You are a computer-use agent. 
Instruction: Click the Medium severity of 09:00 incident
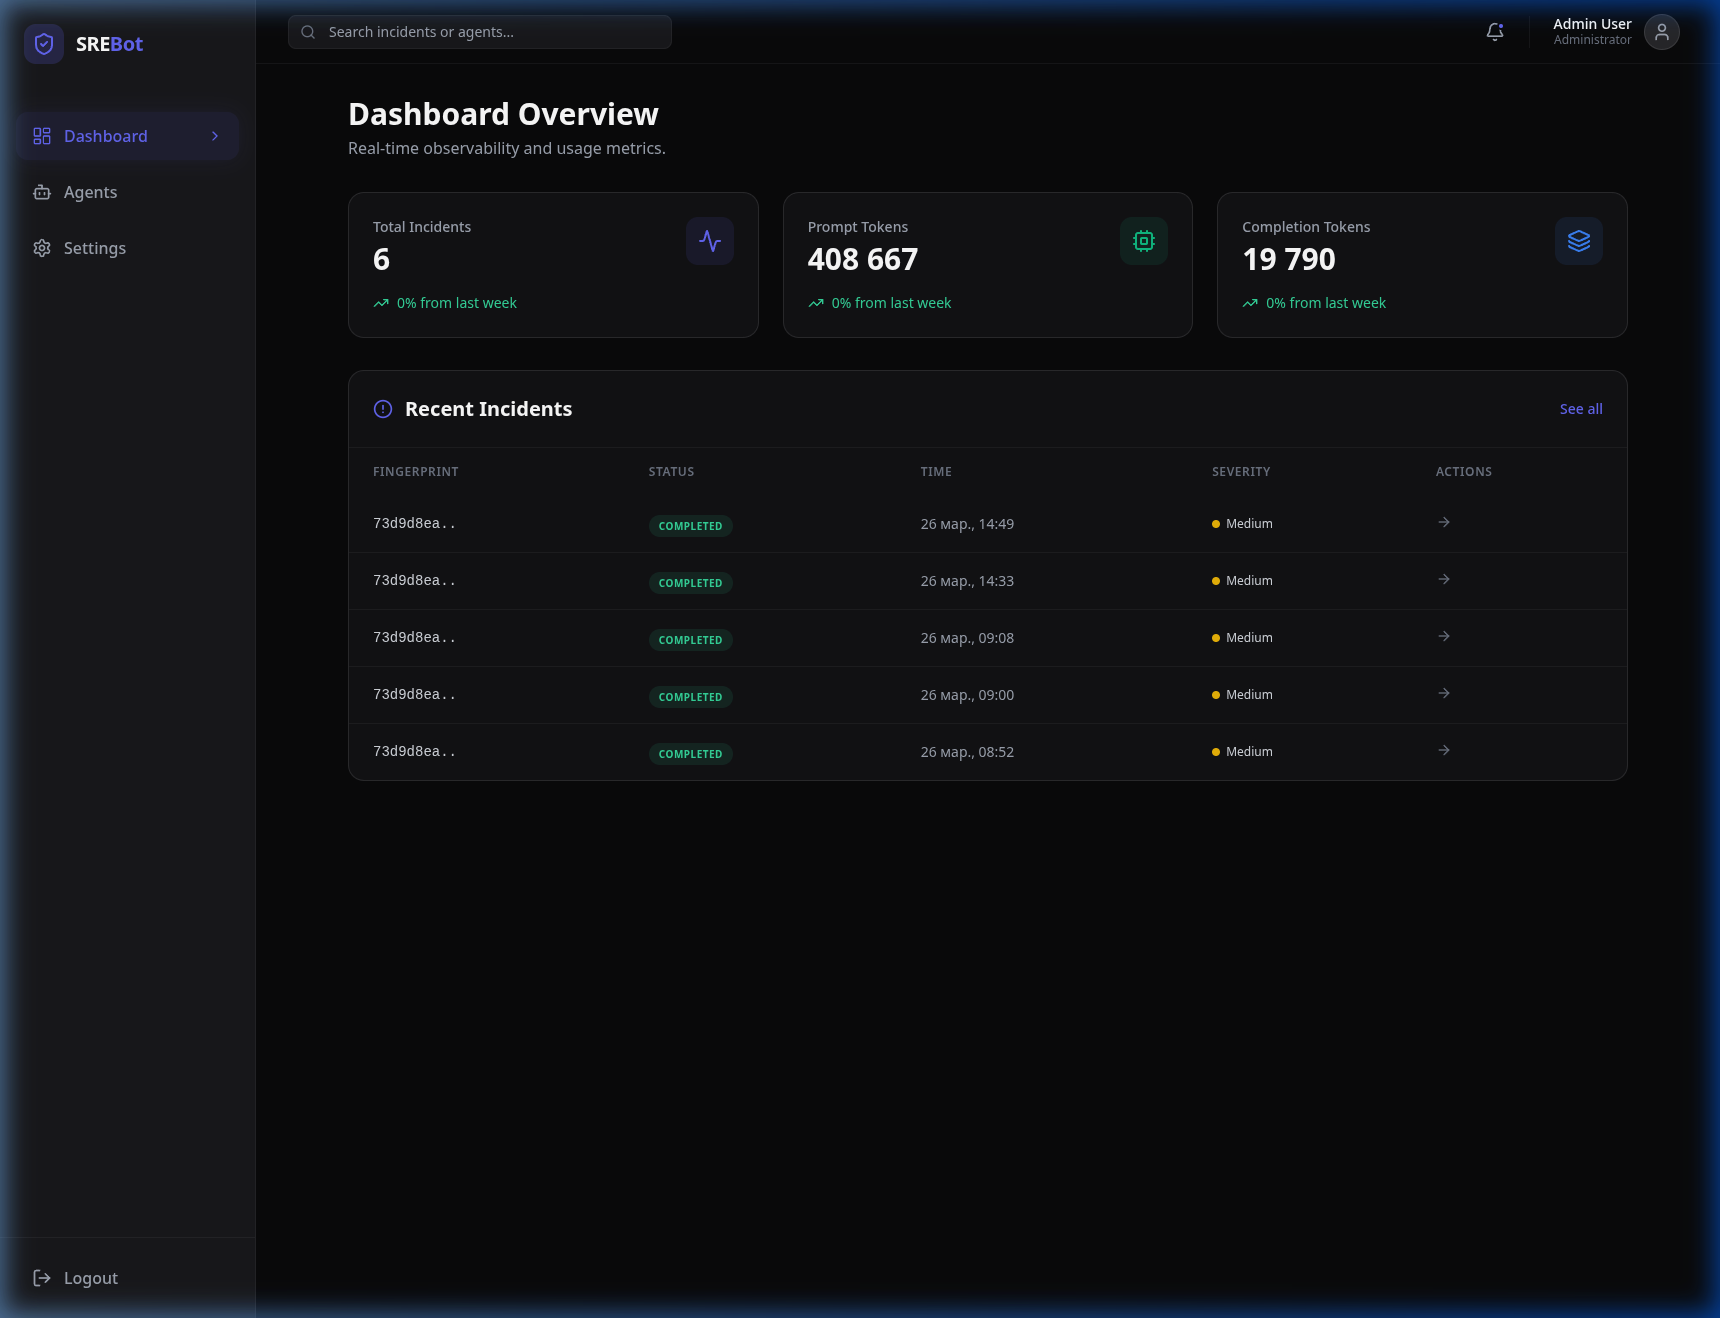1242,695
